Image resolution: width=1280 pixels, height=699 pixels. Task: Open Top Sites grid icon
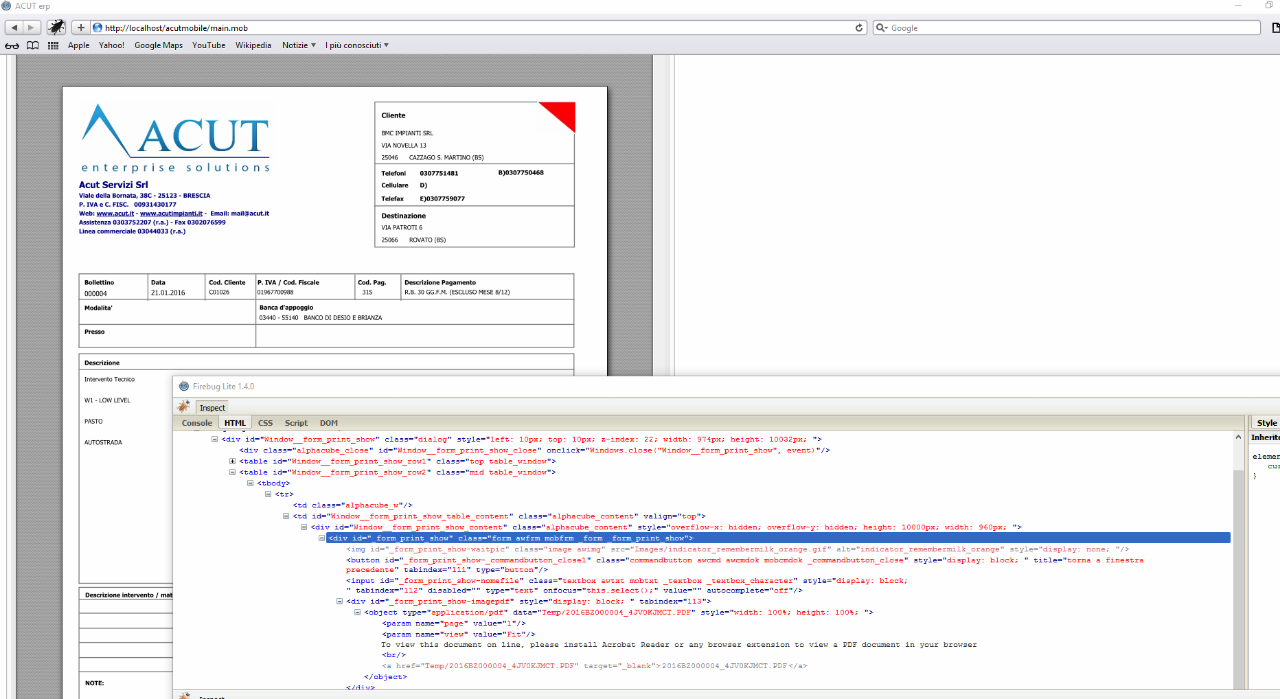coord(52,45)
